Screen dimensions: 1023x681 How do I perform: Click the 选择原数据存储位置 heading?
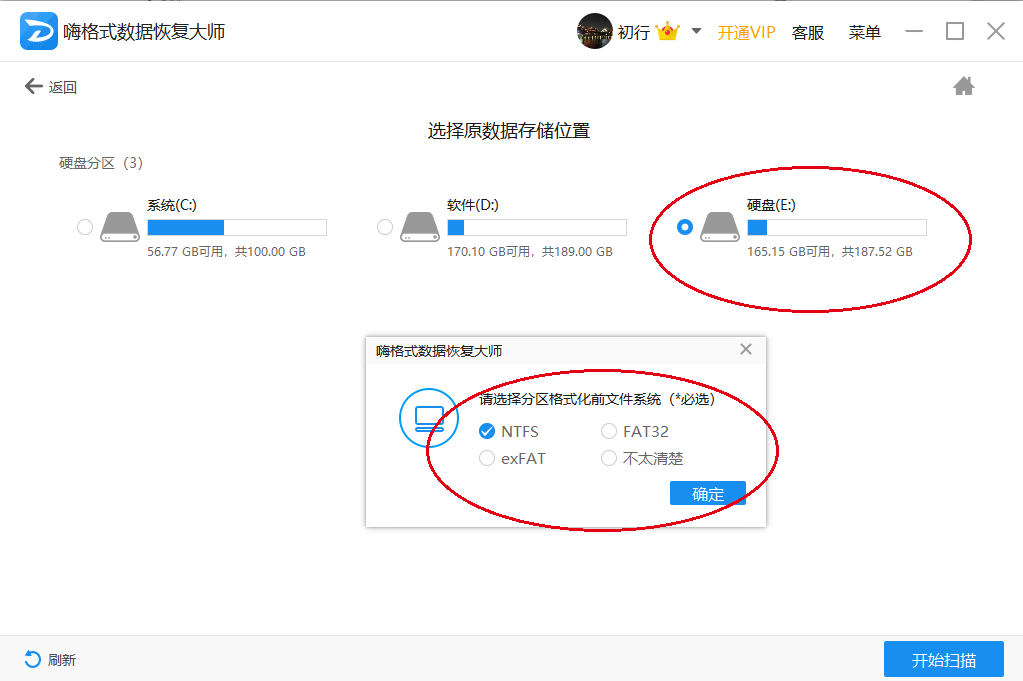(x=509, y=131)
